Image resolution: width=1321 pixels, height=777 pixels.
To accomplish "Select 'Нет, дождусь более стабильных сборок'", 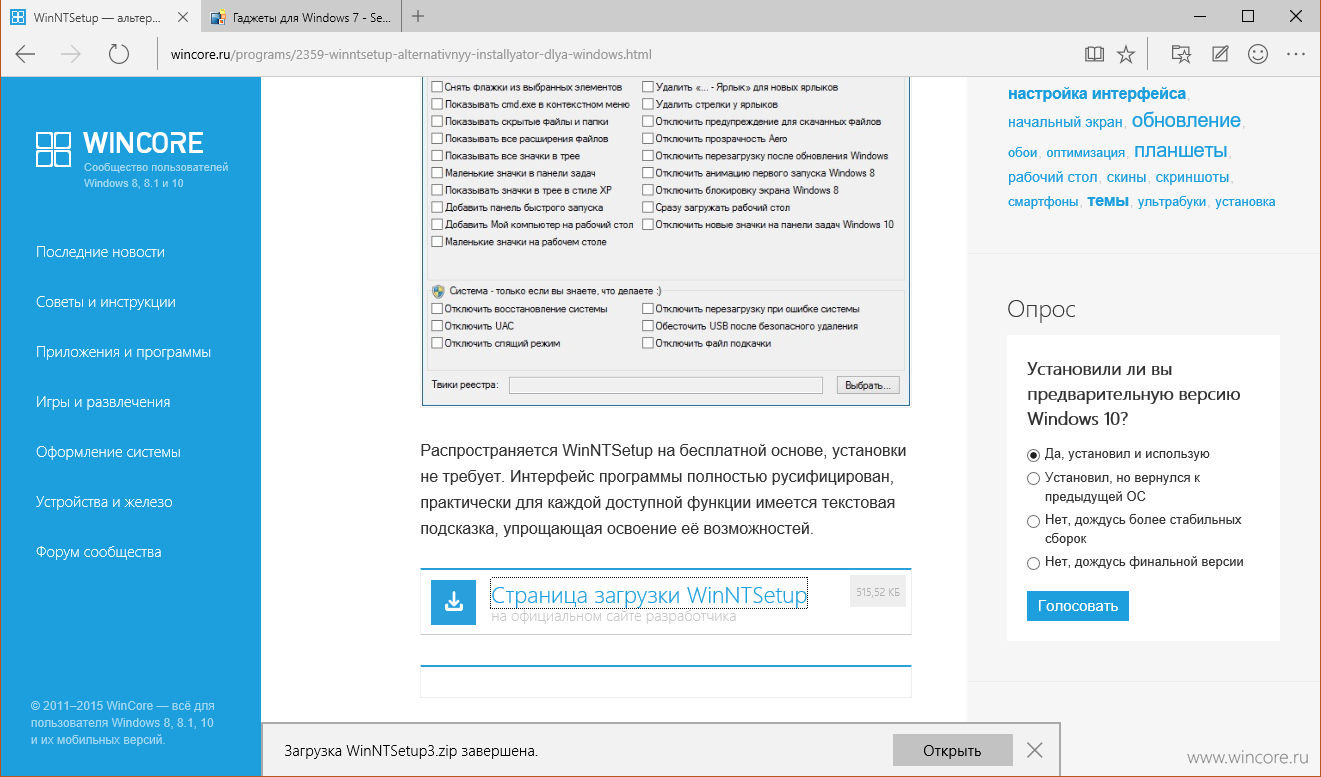I will (1034, 521).
